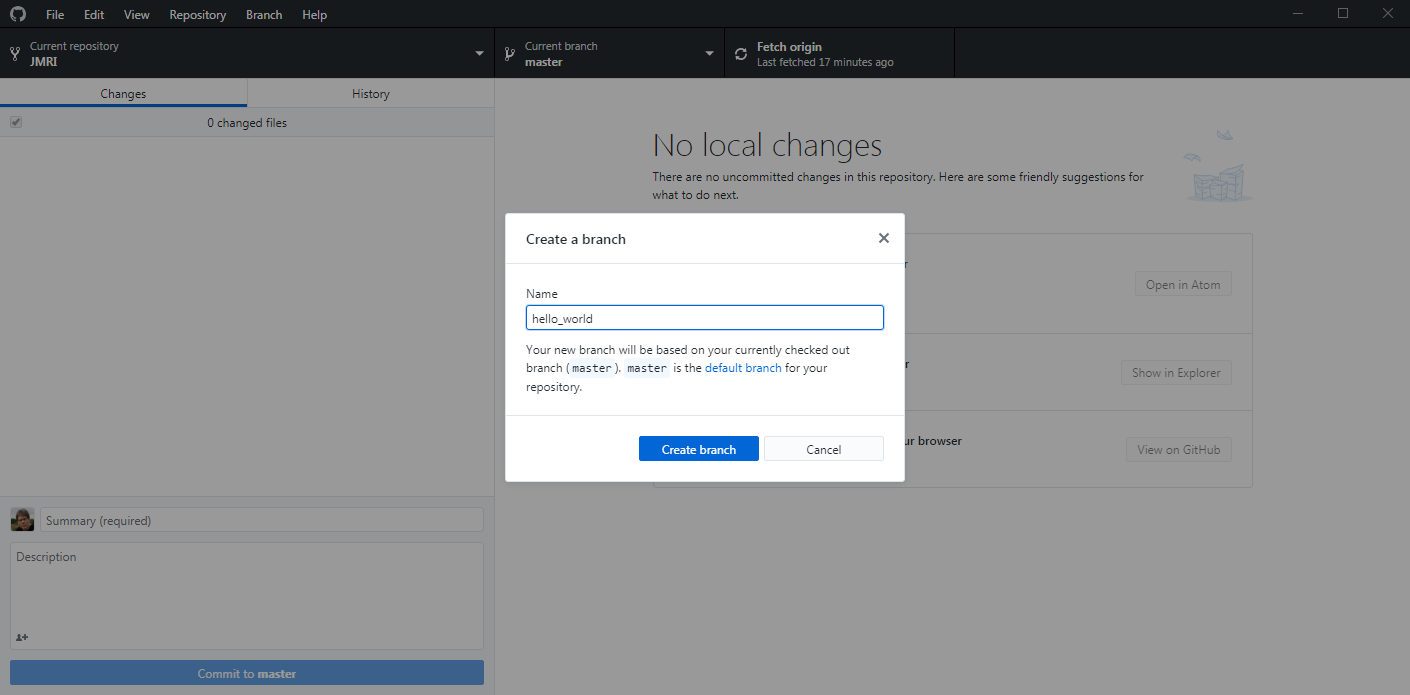The width and height of the screenshot is (1410, 695).
Task: Open the Repository menu
Action: tap(197, 15)
